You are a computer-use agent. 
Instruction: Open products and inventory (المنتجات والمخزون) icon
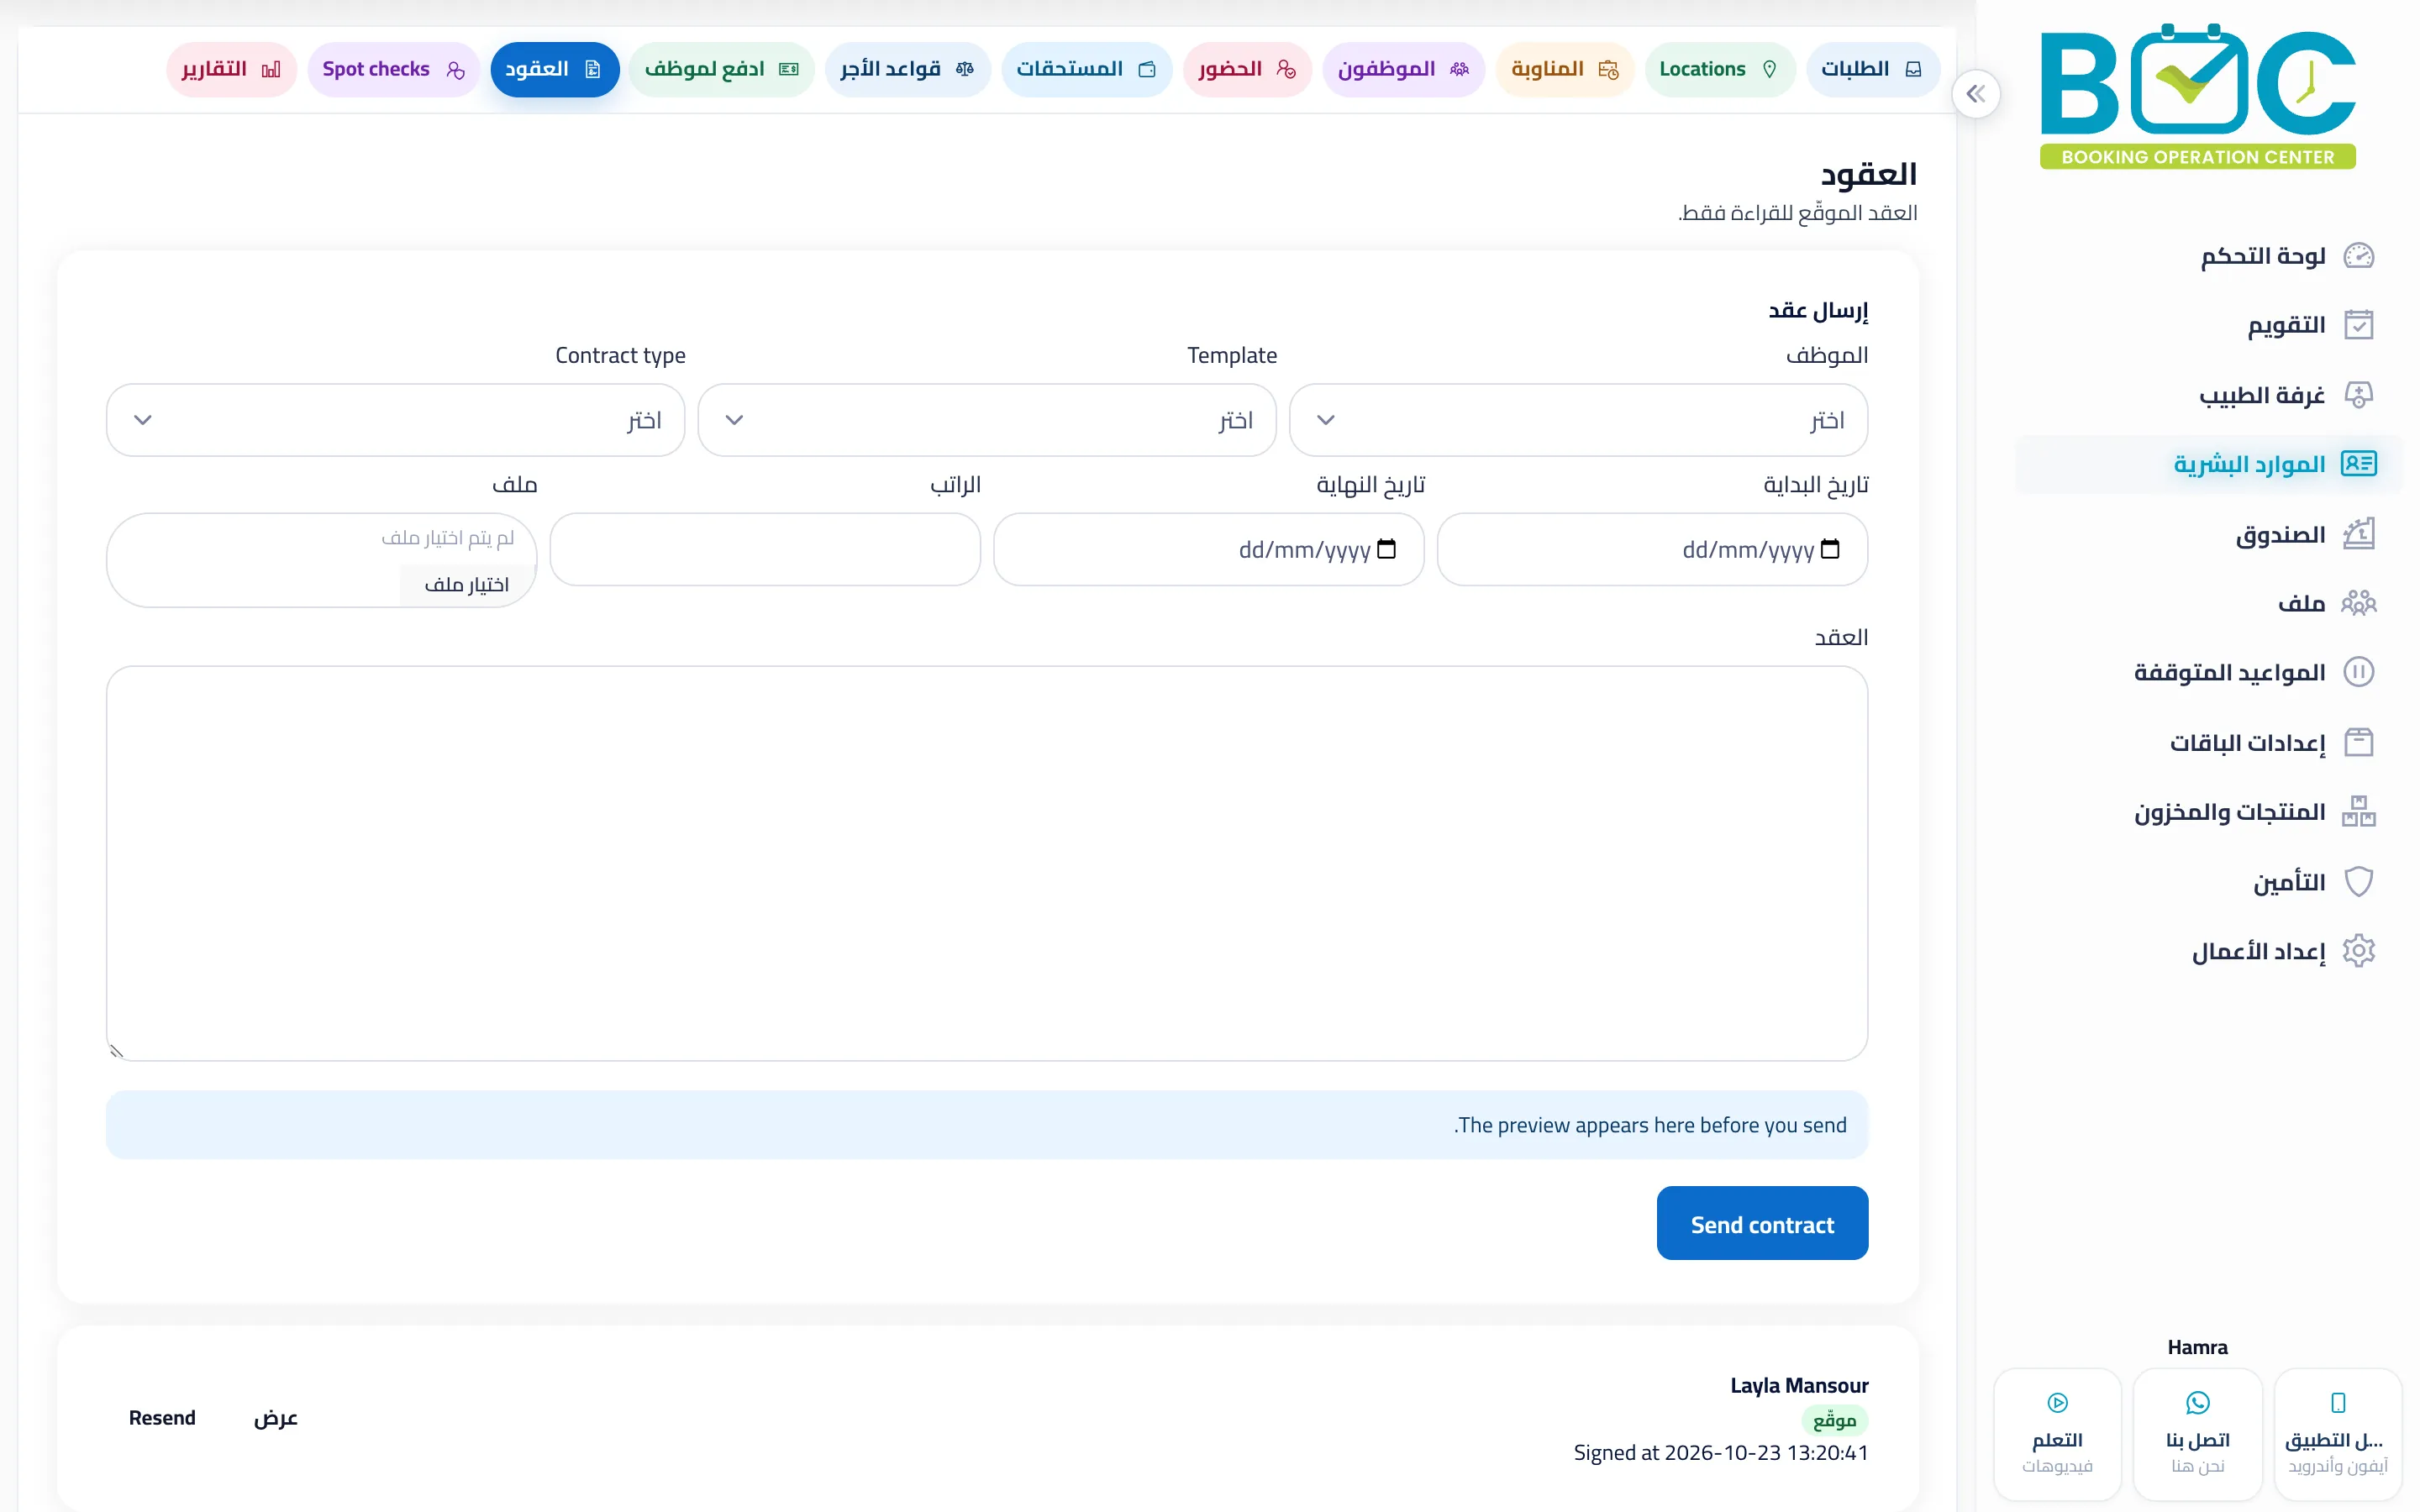(2358, 811)
